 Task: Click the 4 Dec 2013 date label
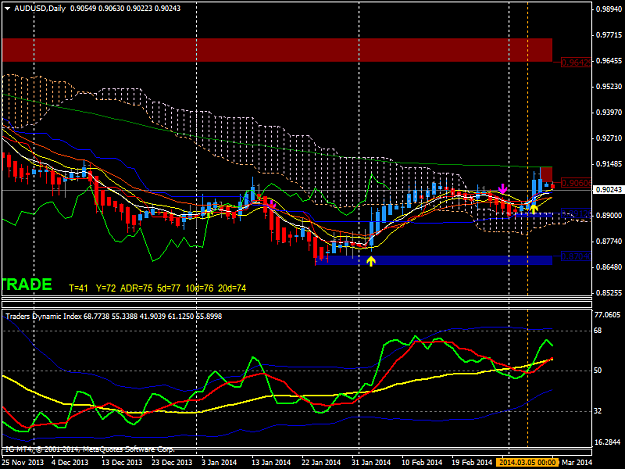[x=70, y=463]
